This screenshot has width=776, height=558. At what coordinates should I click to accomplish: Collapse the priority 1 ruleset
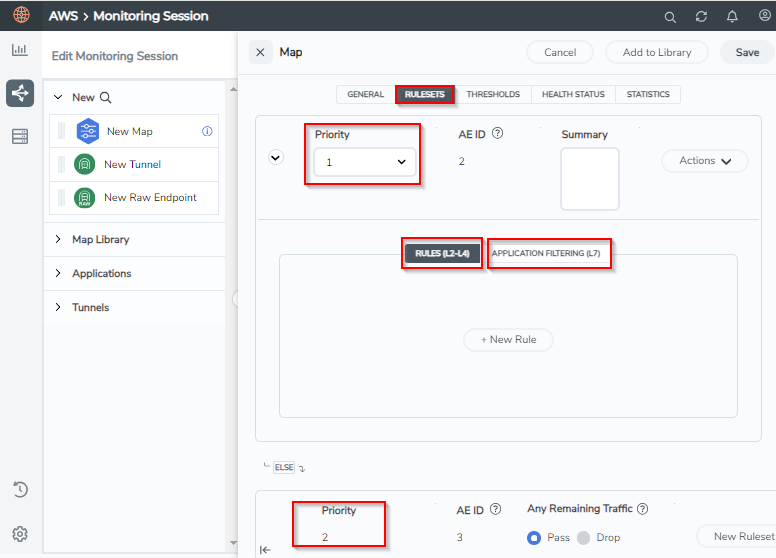pos(276,158)
